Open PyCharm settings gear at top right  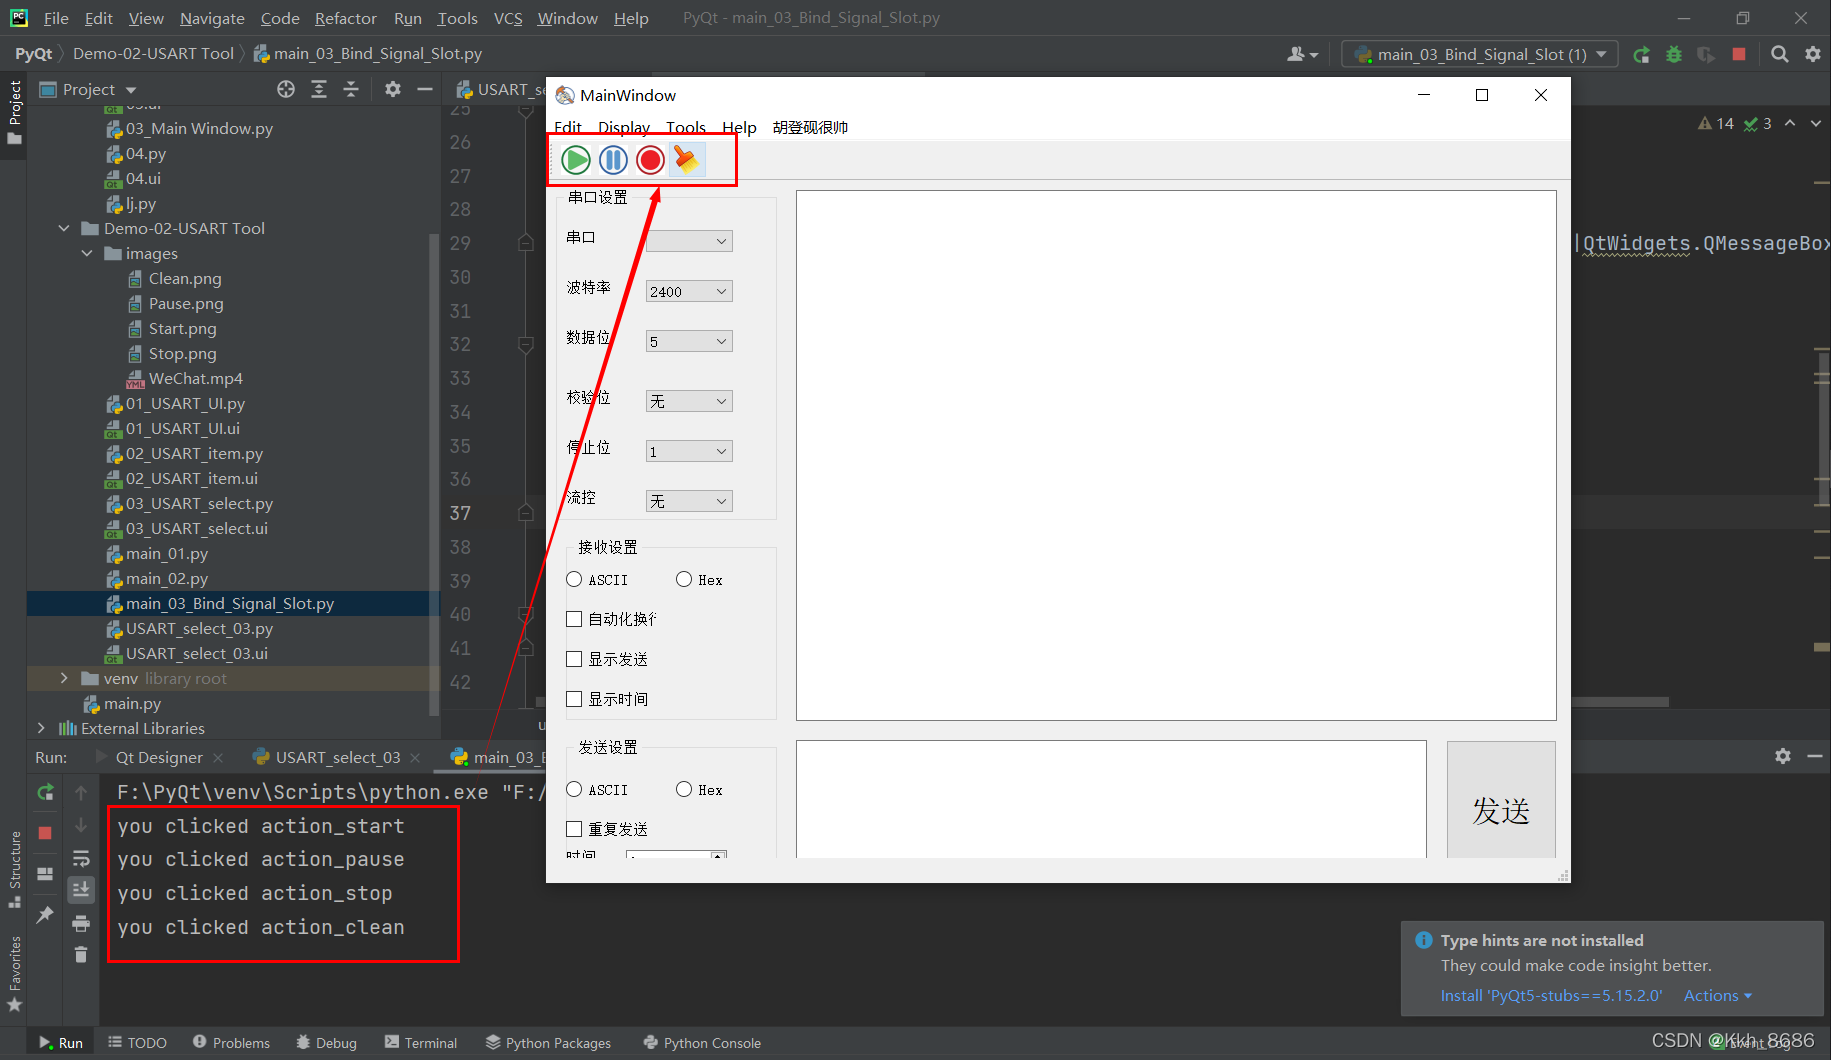click(1813, 54)
